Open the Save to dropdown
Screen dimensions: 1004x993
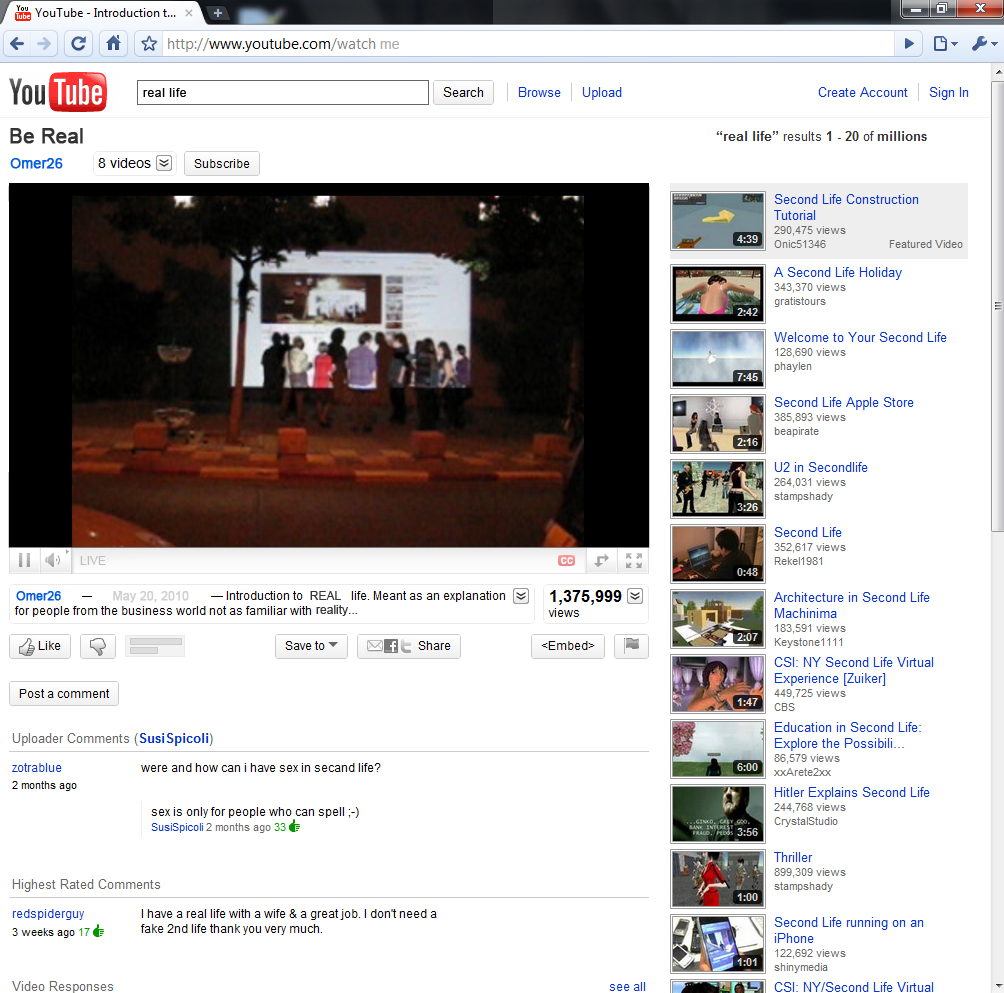click(x=311, y=646)
